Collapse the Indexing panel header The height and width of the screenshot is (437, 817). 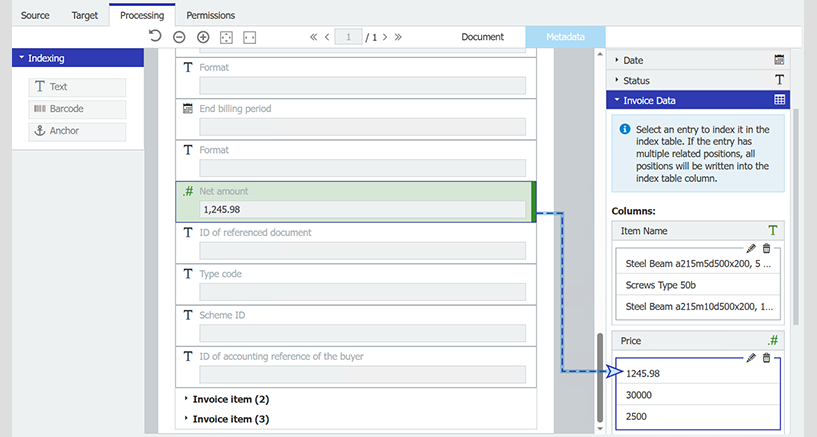coord(78,58)
